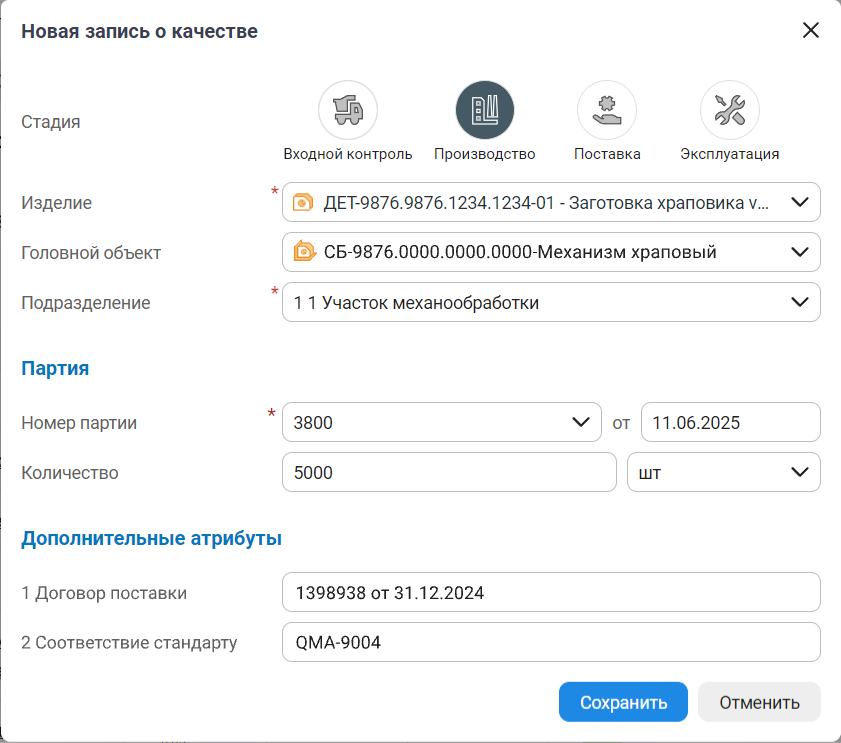Click the part icon in Изделие field
The image size is (841, 743).
point(303,202)
